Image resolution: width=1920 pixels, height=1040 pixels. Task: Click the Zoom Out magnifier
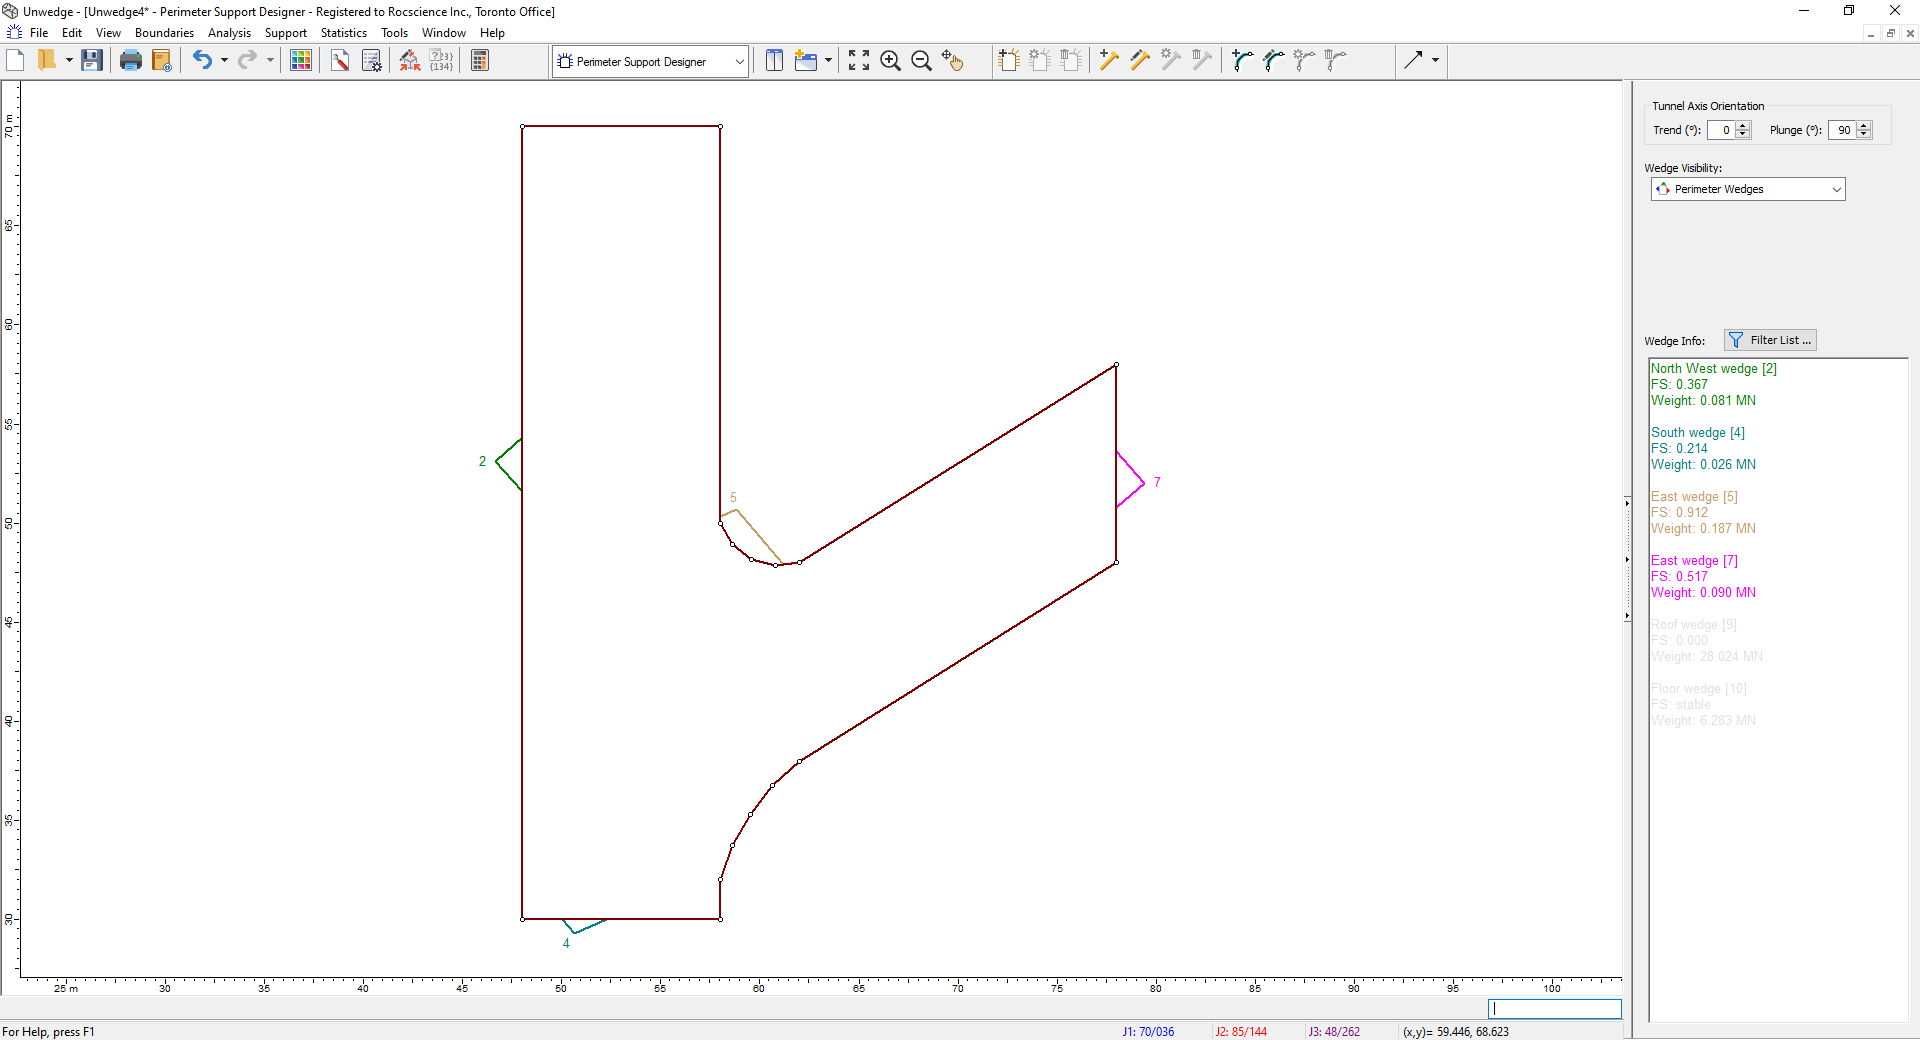pyautogui.click(x=921, y=61)
